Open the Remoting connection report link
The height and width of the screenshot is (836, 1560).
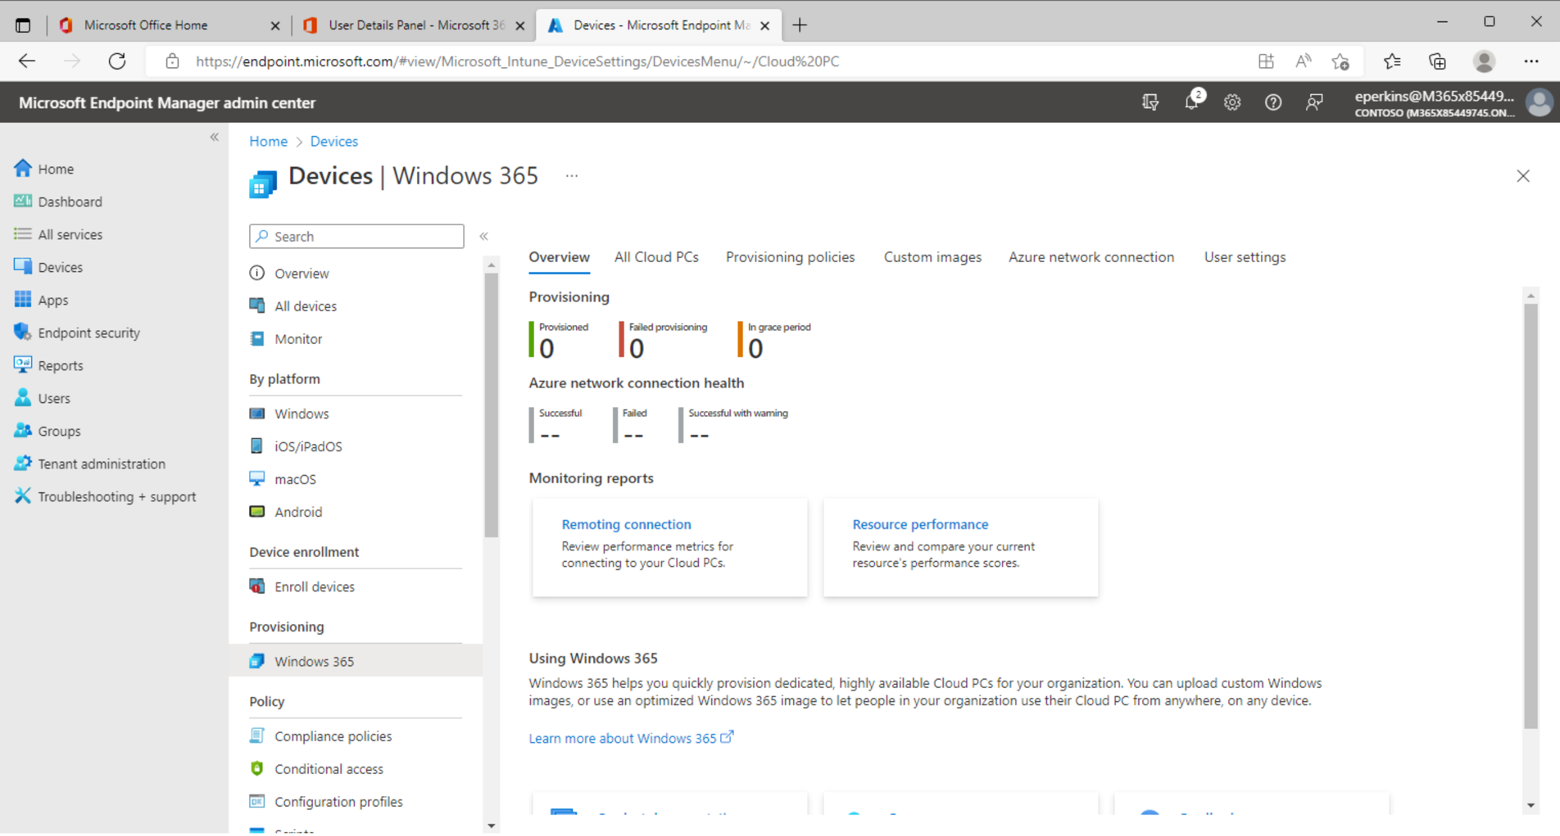(x=626, y=524)
